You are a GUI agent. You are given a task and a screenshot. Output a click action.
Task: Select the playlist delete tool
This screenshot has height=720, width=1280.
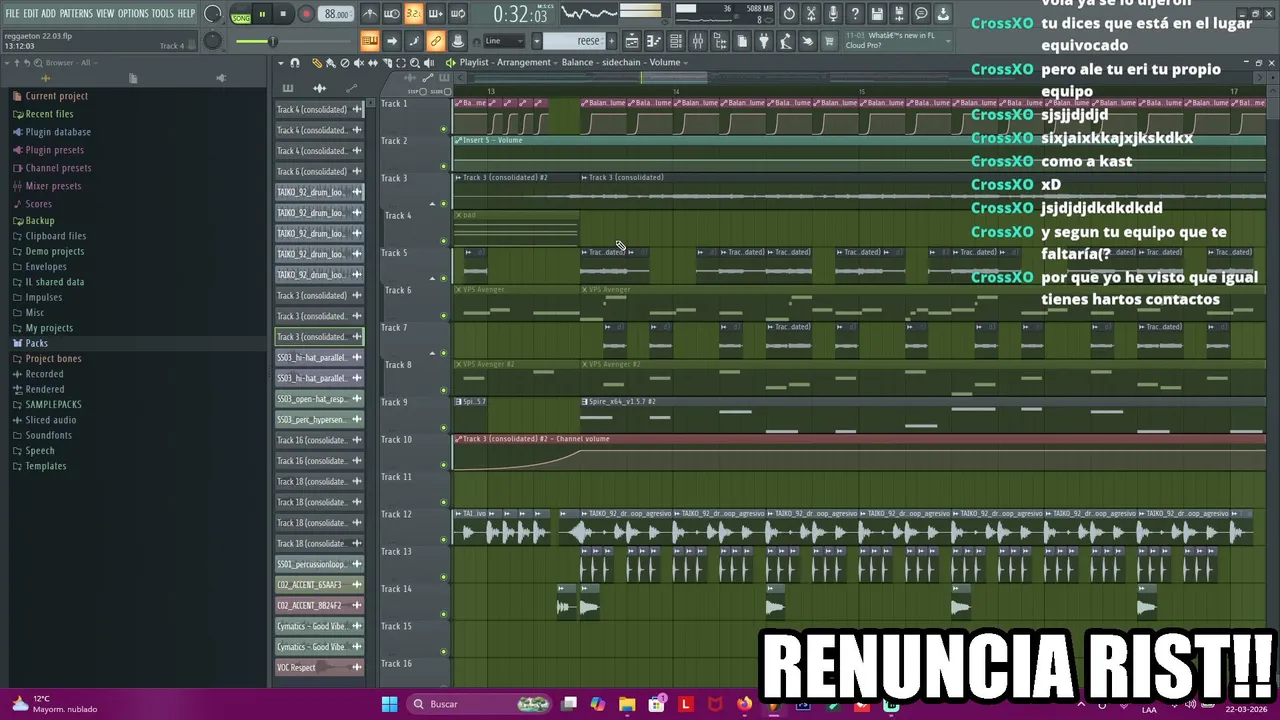[x=345, y=63]
